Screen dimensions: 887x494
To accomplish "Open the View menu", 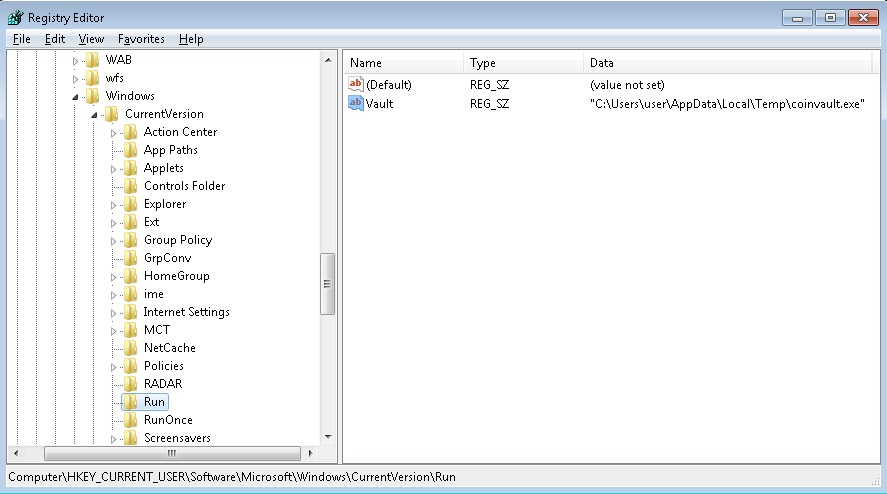I will point(91,39).
